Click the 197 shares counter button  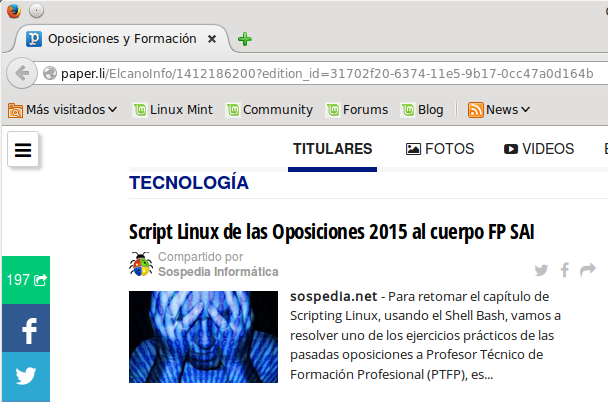[26, 280]
